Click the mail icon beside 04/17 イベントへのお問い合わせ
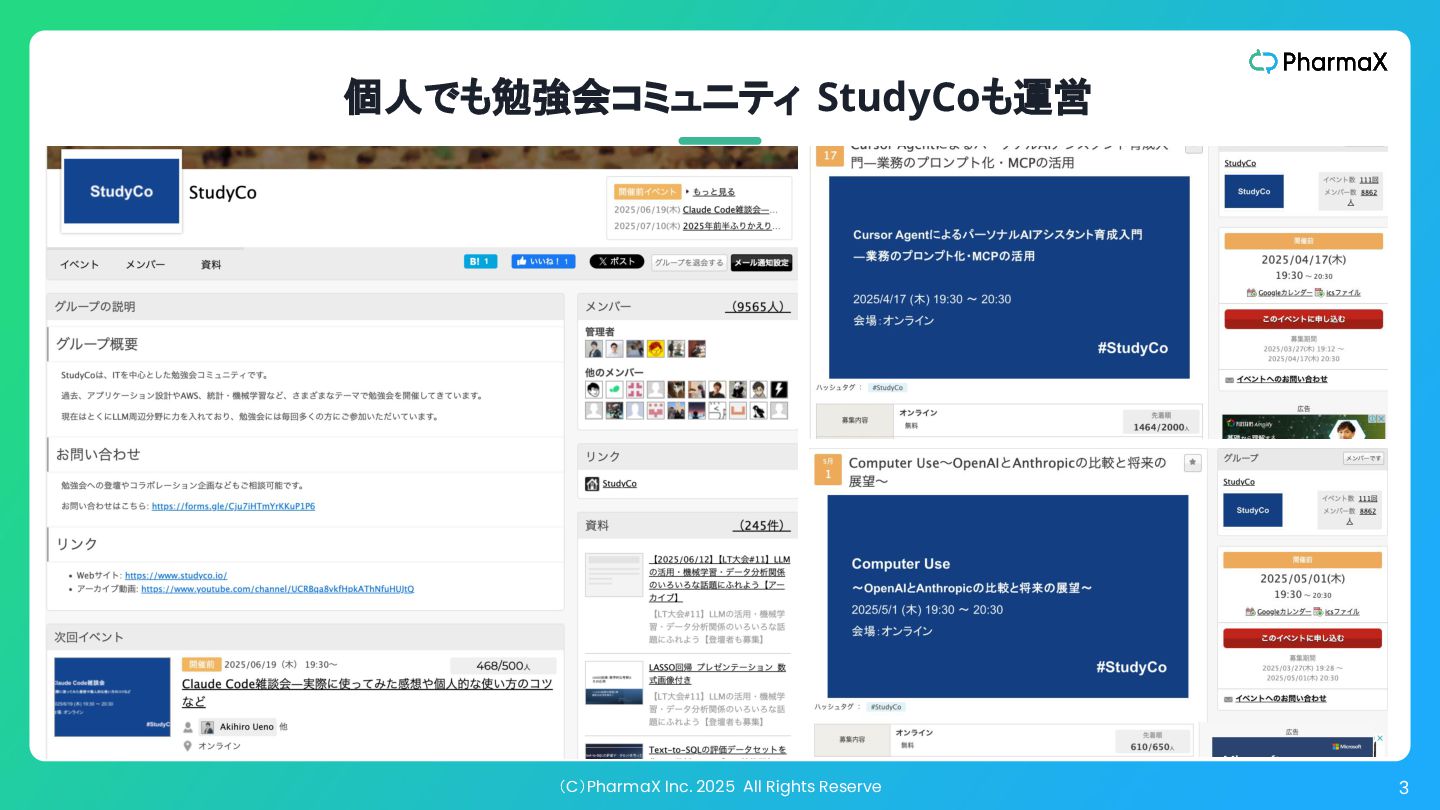The height and width of the screenshot is (810, 1440). coord(1229,380)
